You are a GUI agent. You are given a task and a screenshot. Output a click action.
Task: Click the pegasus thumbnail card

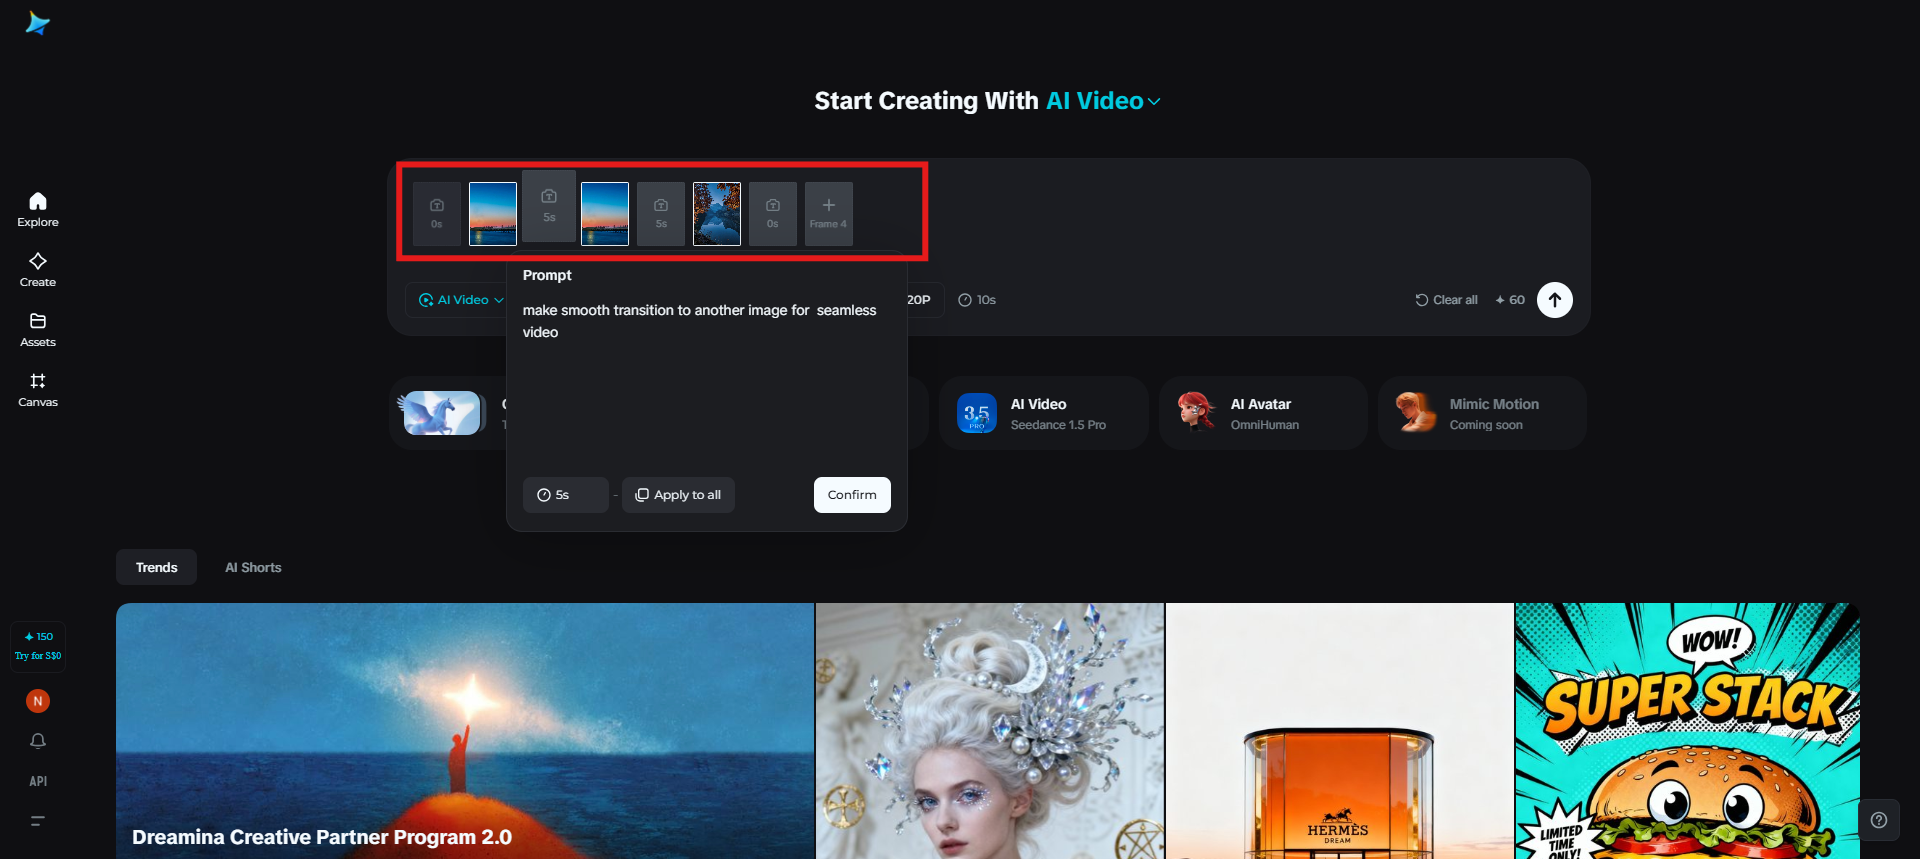click(x=443, y=413)
